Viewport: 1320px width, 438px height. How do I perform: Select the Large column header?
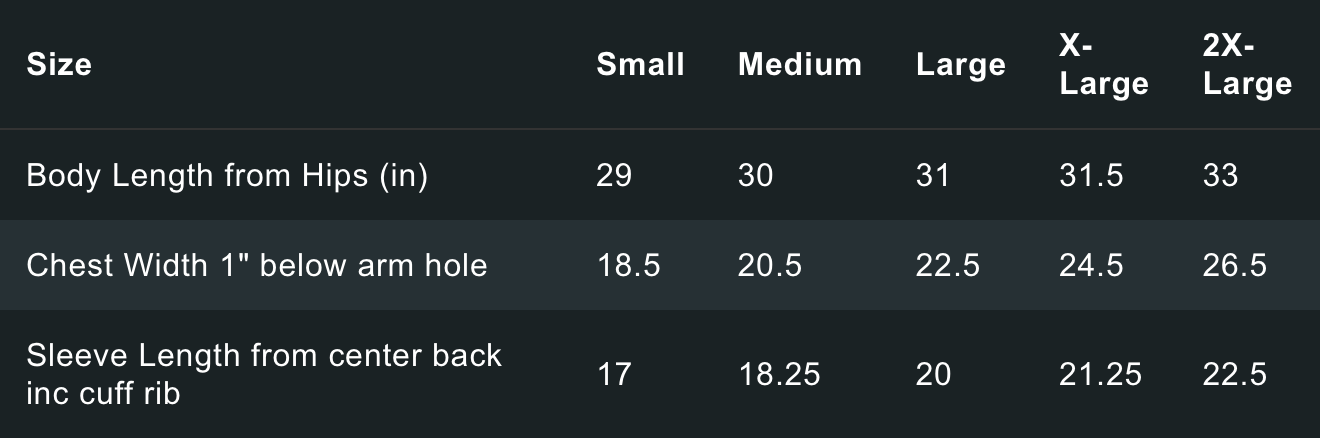pos(960,65)
